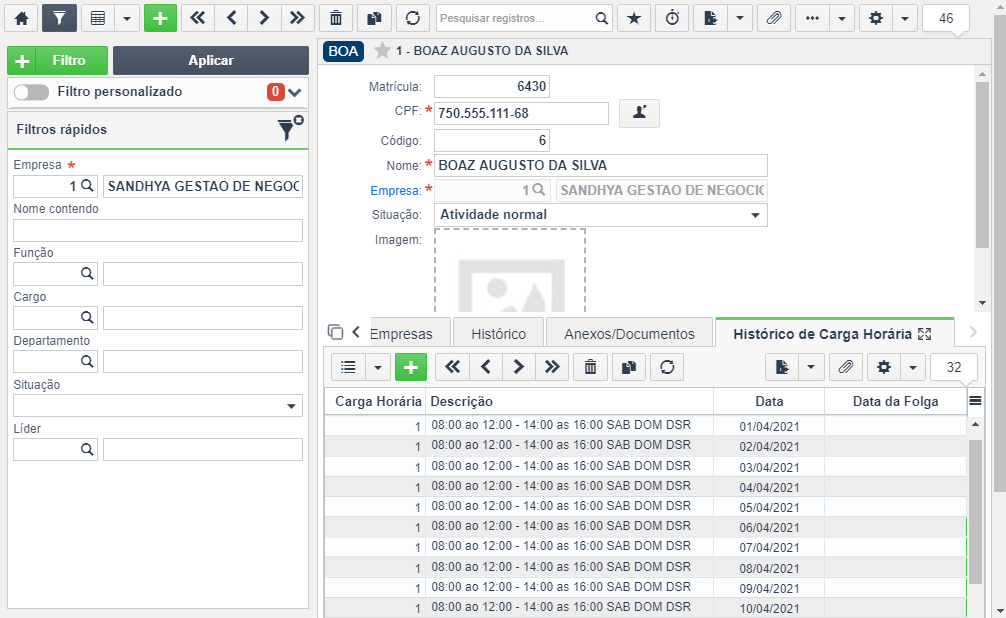This screenshot has width=1006, height=618.
Task: Expand dropdown beside three-dots button
Action: (x=842, y=18)
